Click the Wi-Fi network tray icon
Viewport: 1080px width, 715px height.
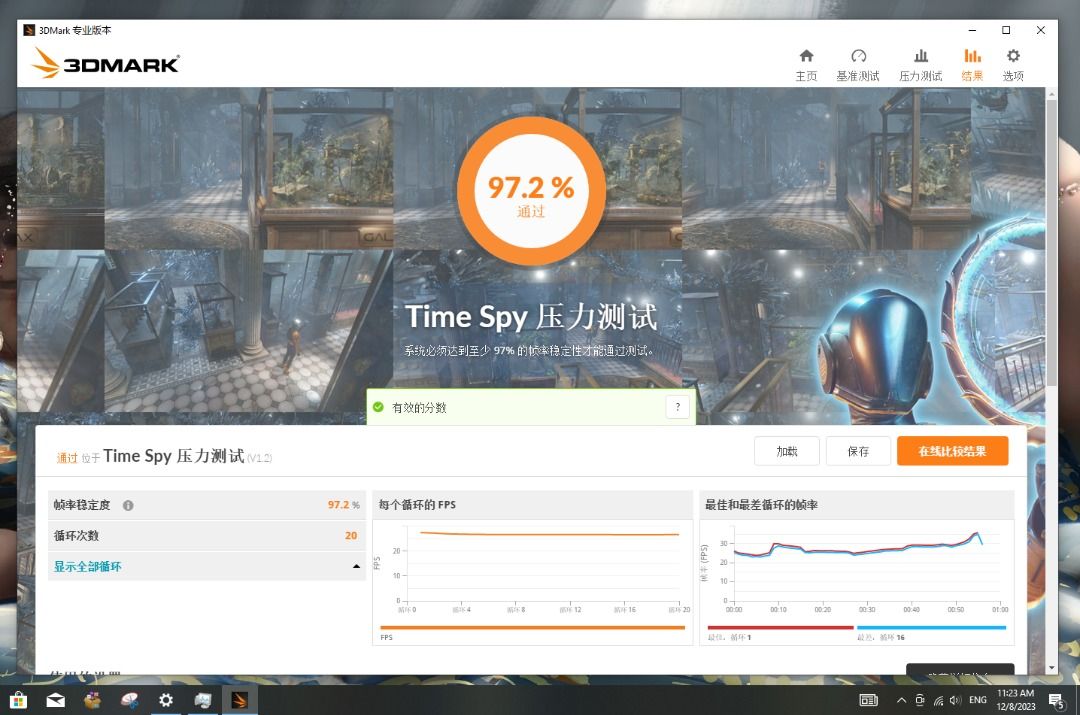tap(937, 701)
